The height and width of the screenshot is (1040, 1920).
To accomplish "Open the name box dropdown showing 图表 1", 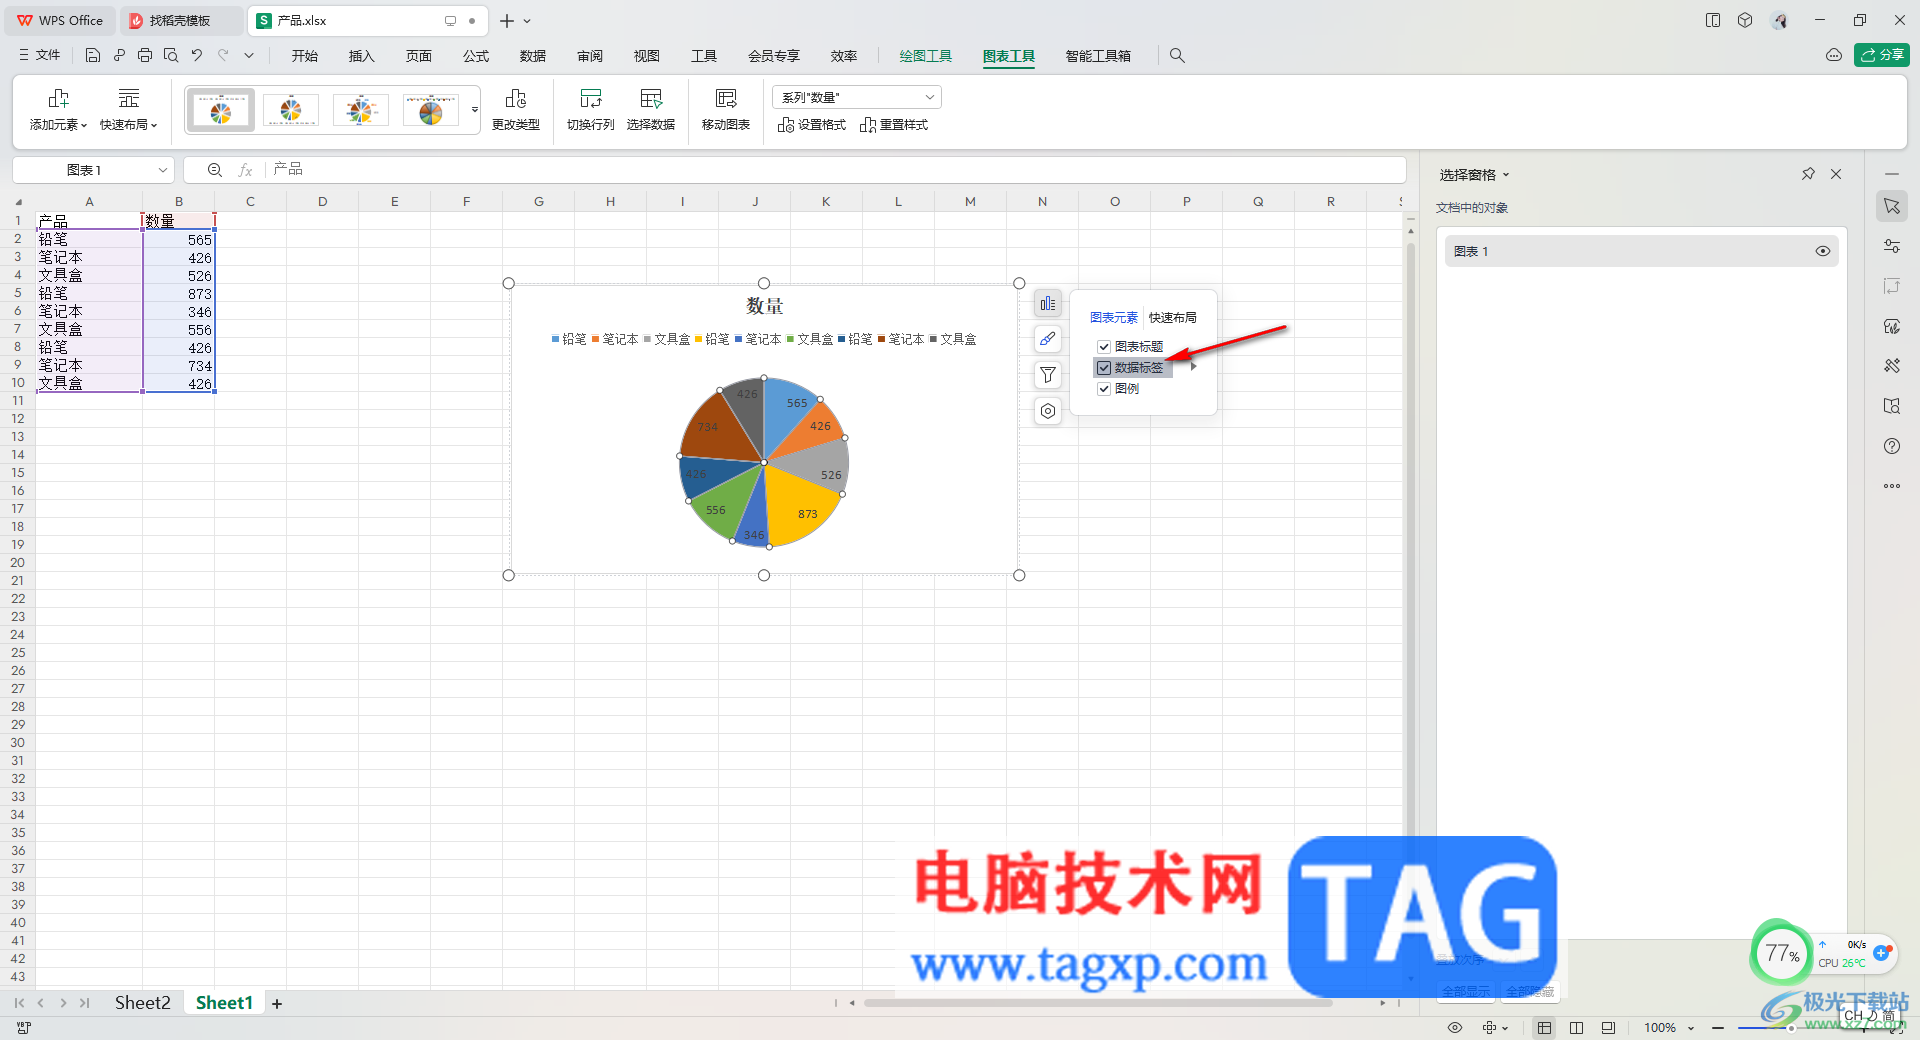I will click(162, 170).
